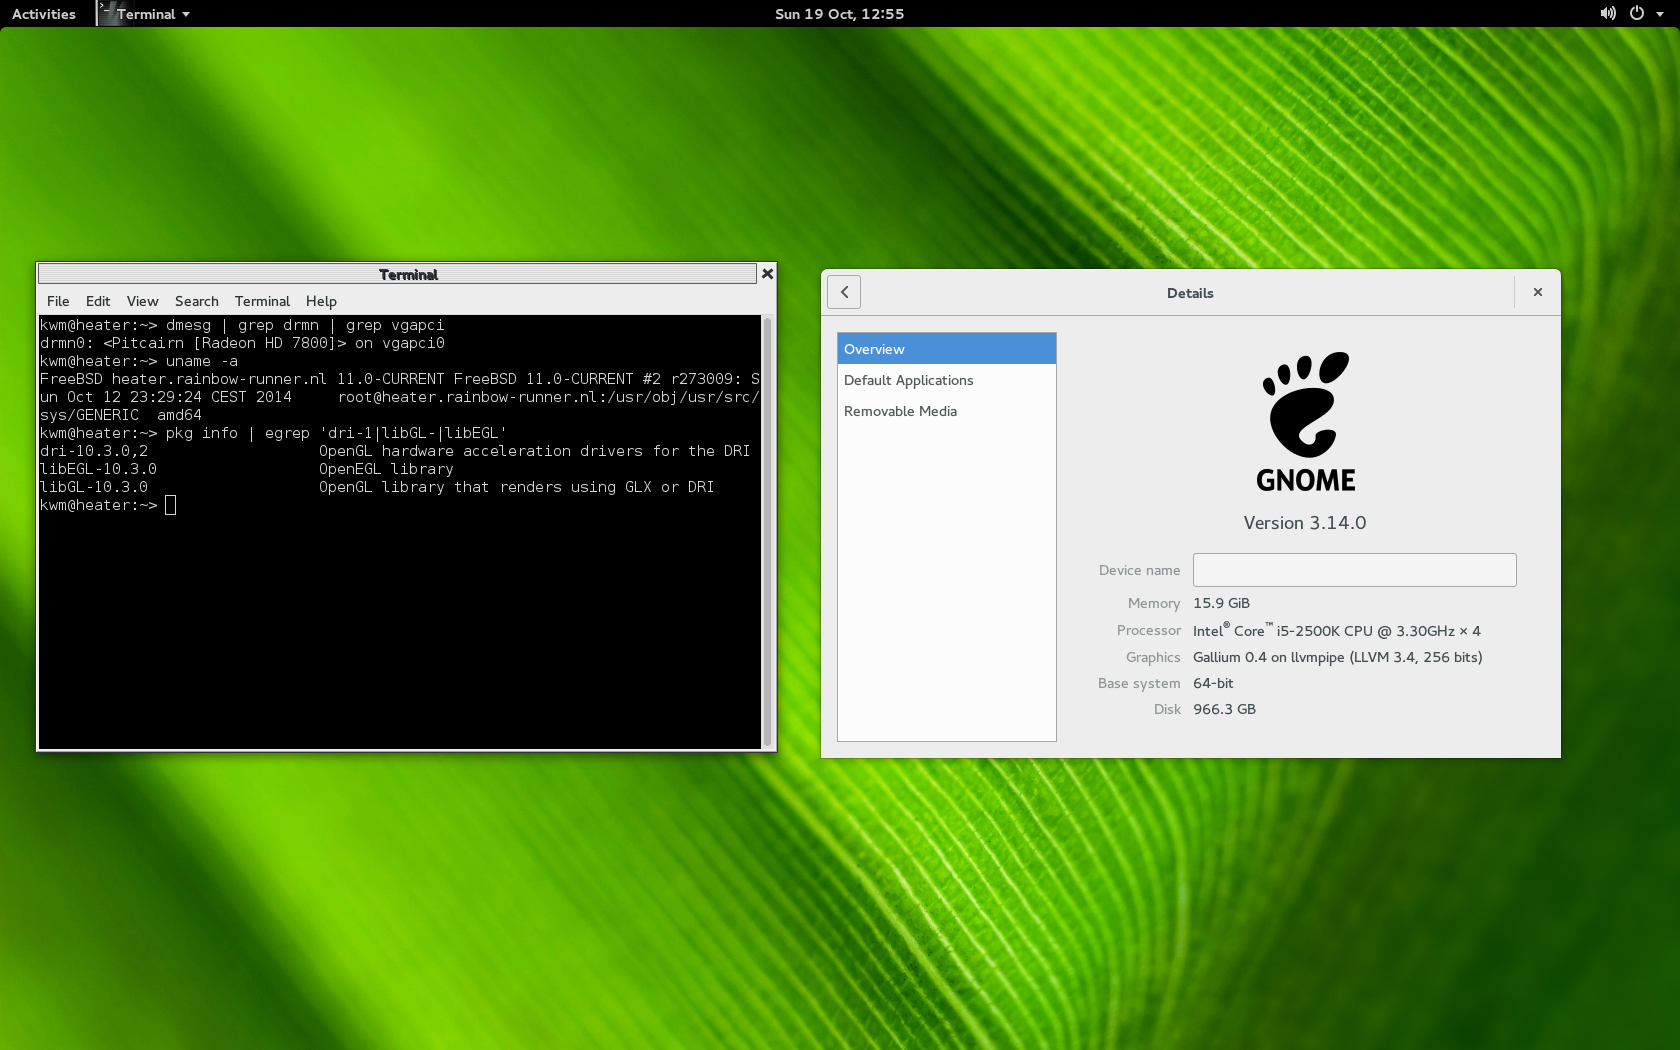This screenshot has width=1680, height=1050.
Task: Click the Device name input field
Action: tap(1354, 570)
